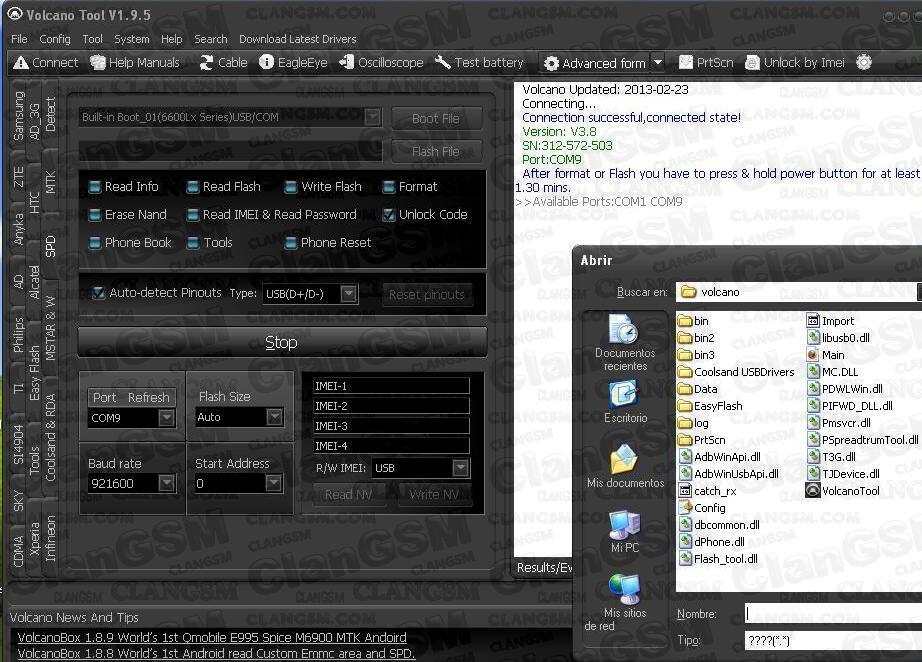Enable the Write Flash checkbox

coord(290,187)
